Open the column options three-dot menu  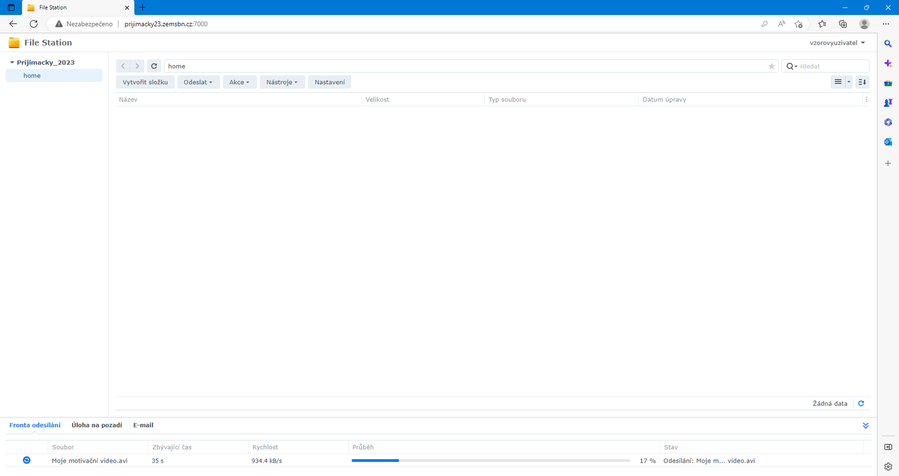866,100
